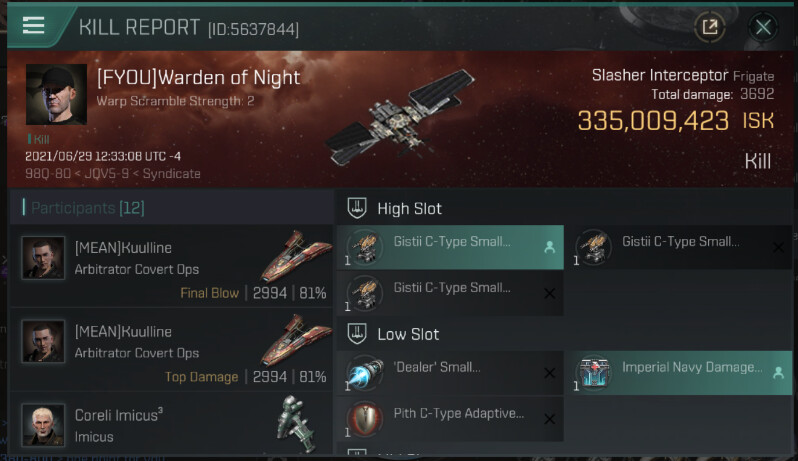This screenshot has height=461, width=798.
Task: Click the Syndicate region link
Action: 172,174
